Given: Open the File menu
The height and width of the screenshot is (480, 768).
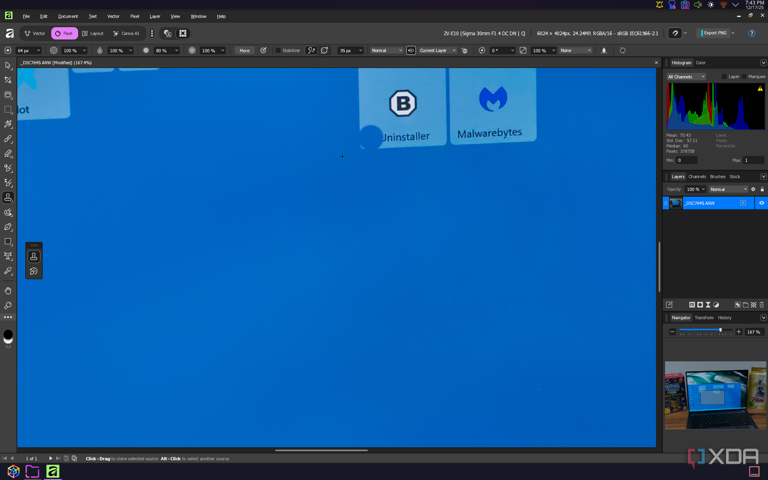Looking at the screenshot, I should (26, 16).
